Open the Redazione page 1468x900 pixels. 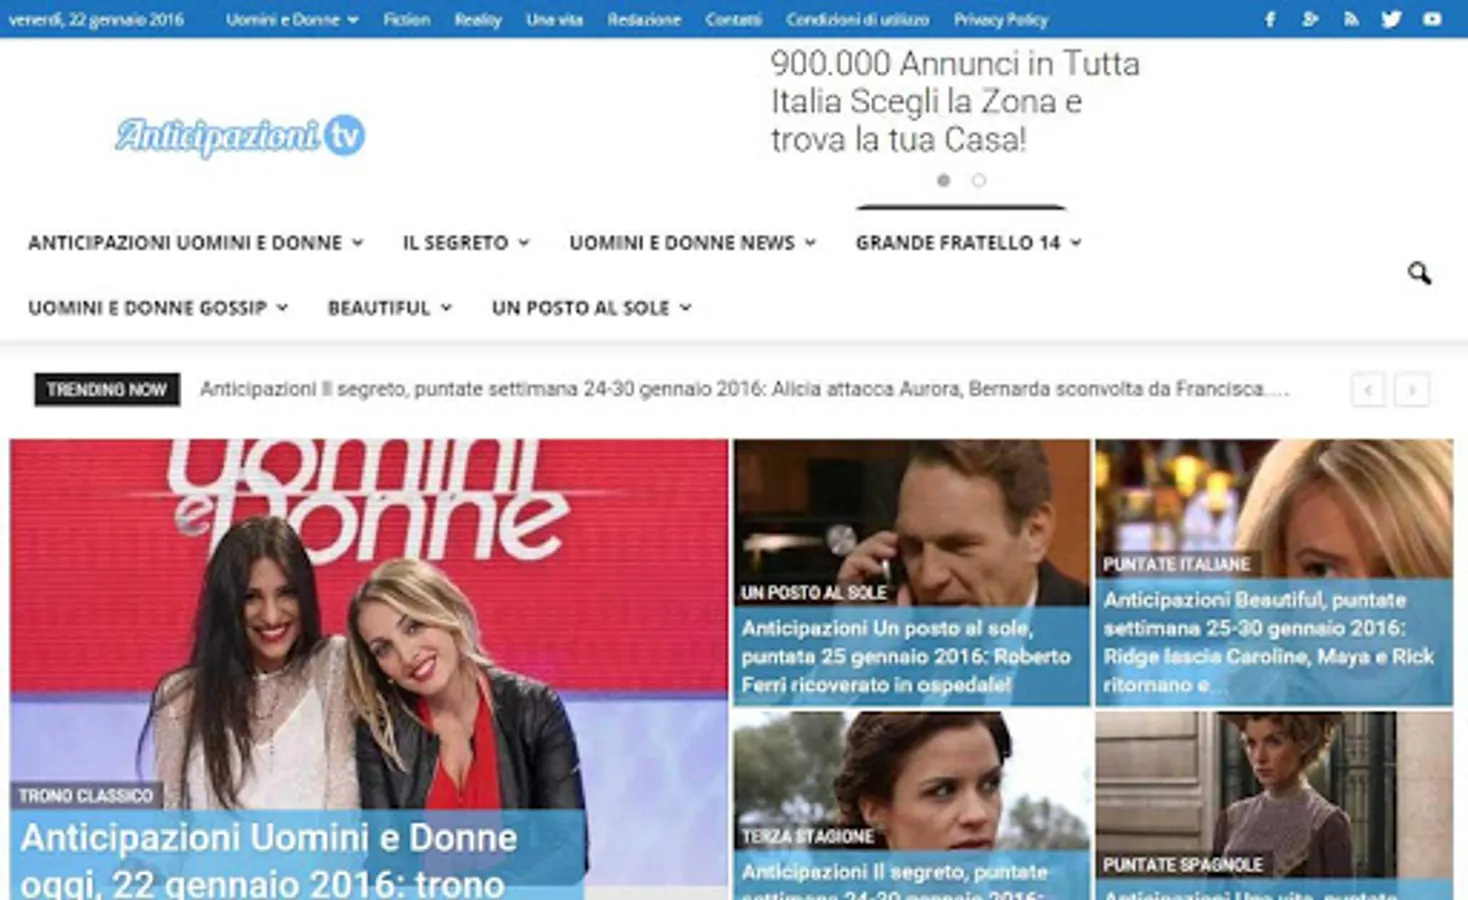pyautogui.click(x=644, y=19)
